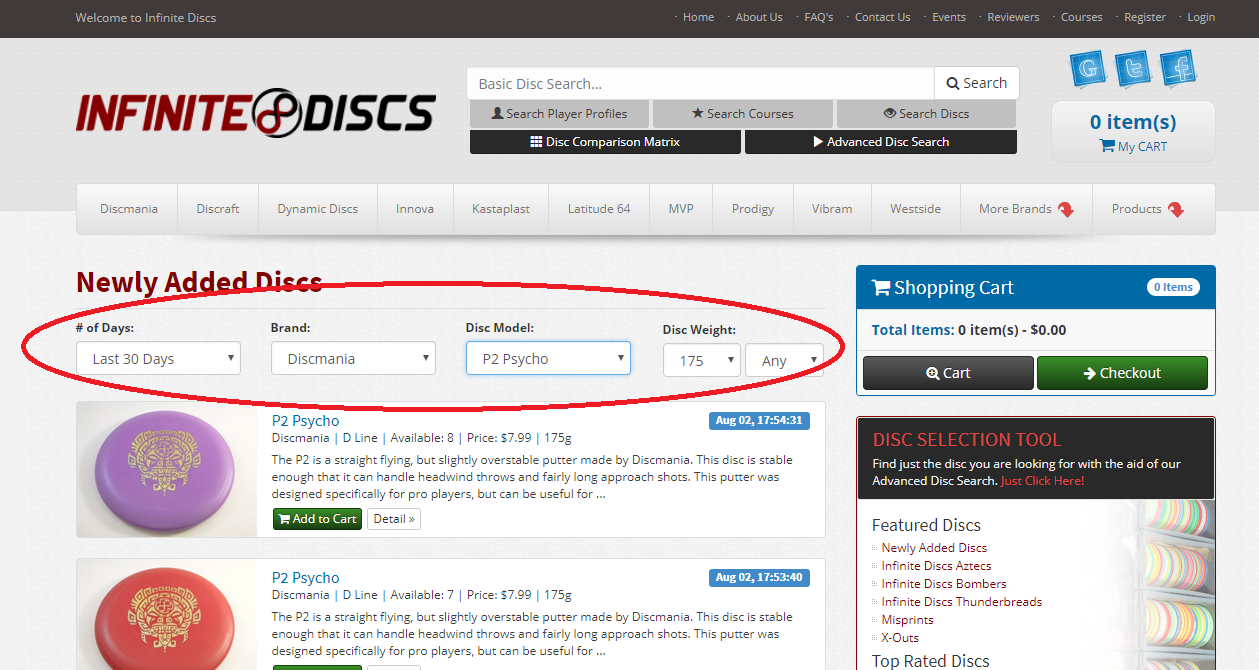Image resolution: width=1259 pixels, height=670 pixels.
Task: Open the 175 disc weight dropdown
Action: 701,360
